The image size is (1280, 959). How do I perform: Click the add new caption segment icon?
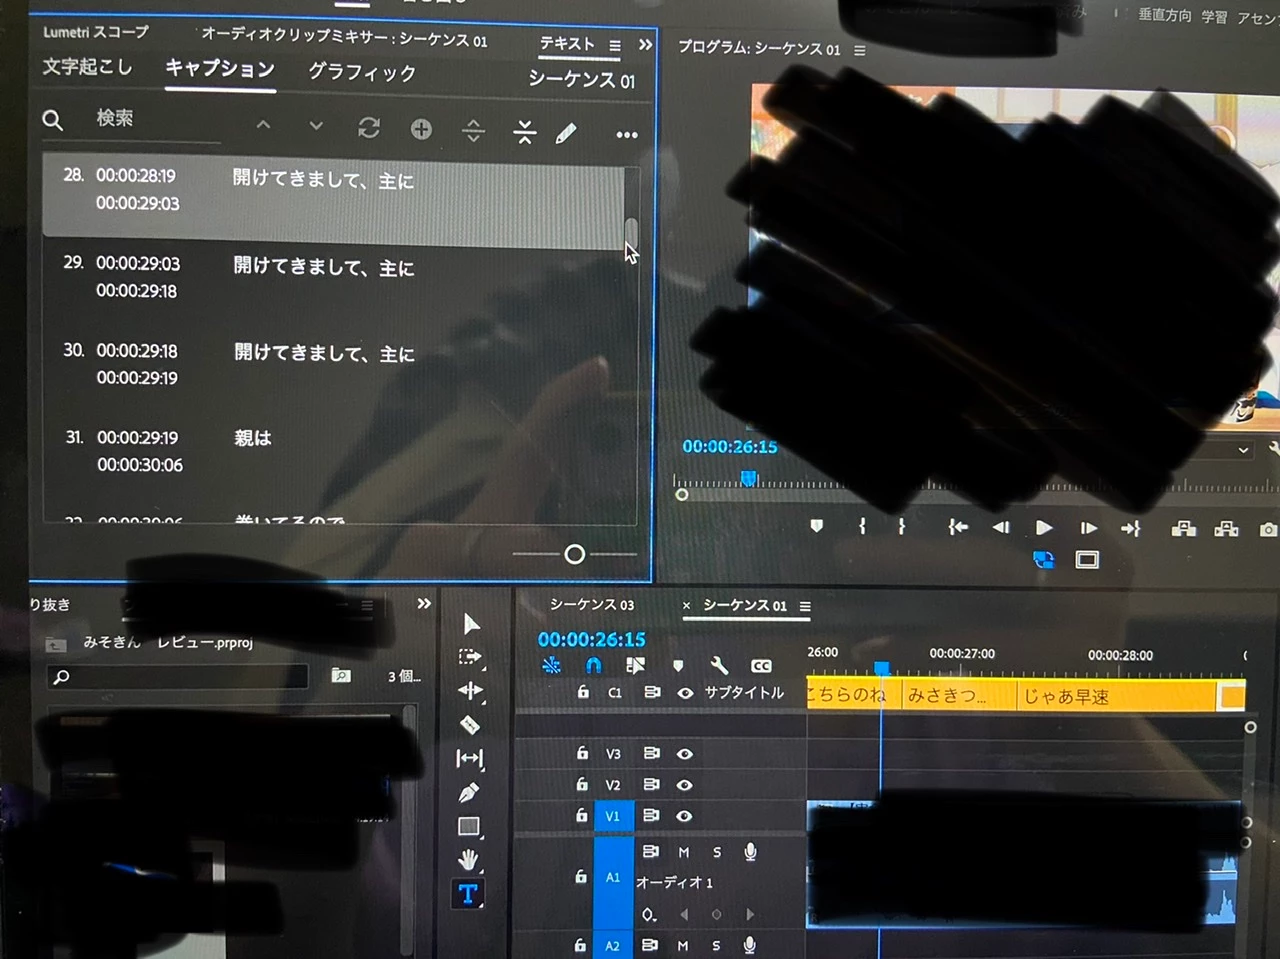coord(421,129)
